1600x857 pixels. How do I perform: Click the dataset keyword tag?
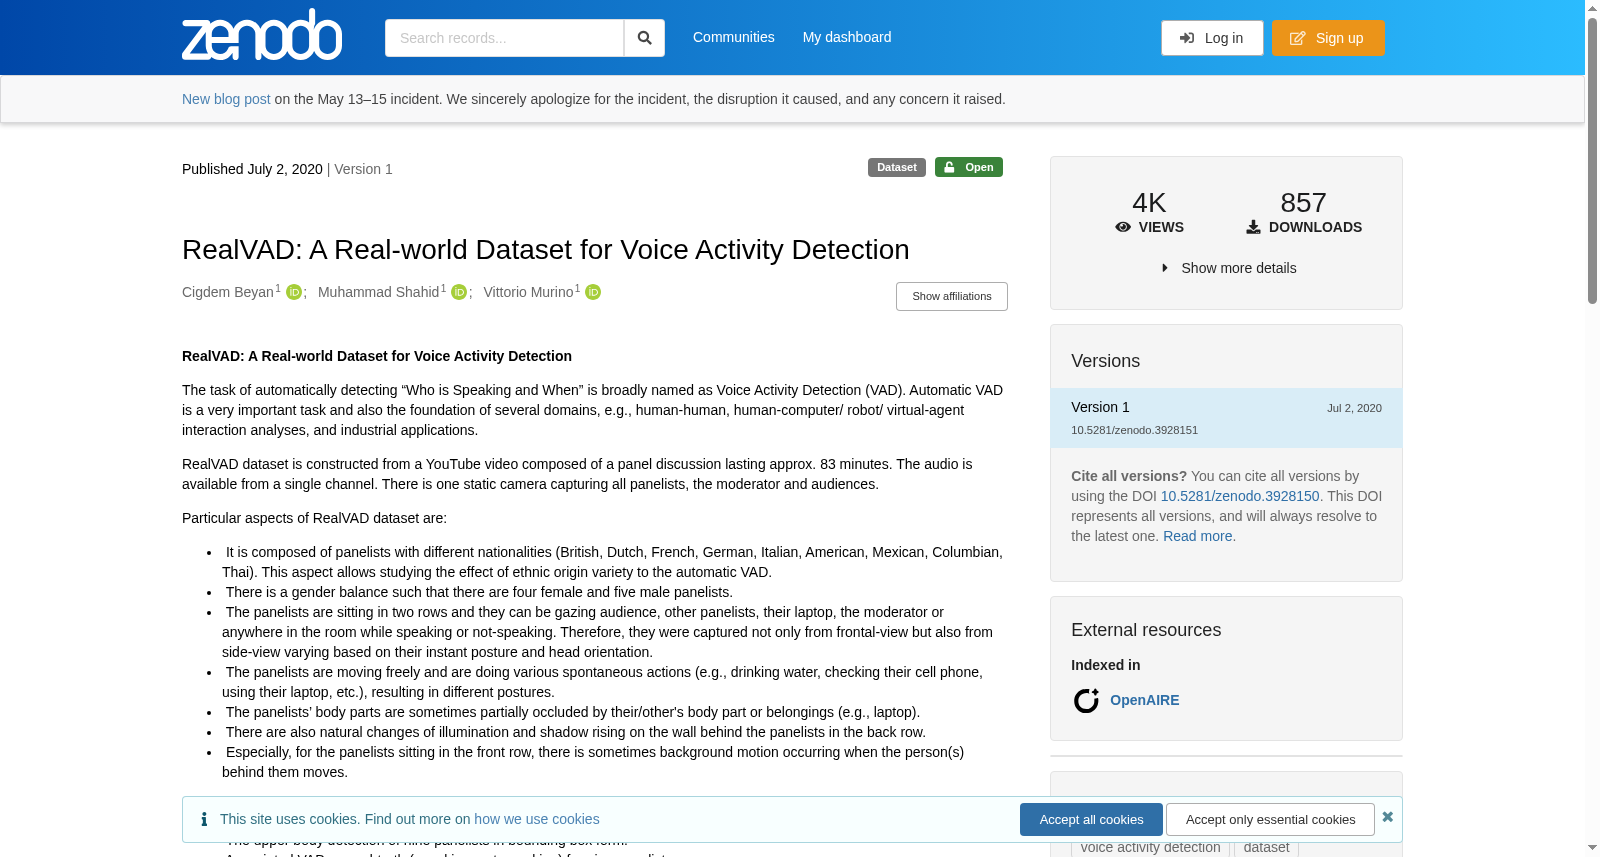1266,847
